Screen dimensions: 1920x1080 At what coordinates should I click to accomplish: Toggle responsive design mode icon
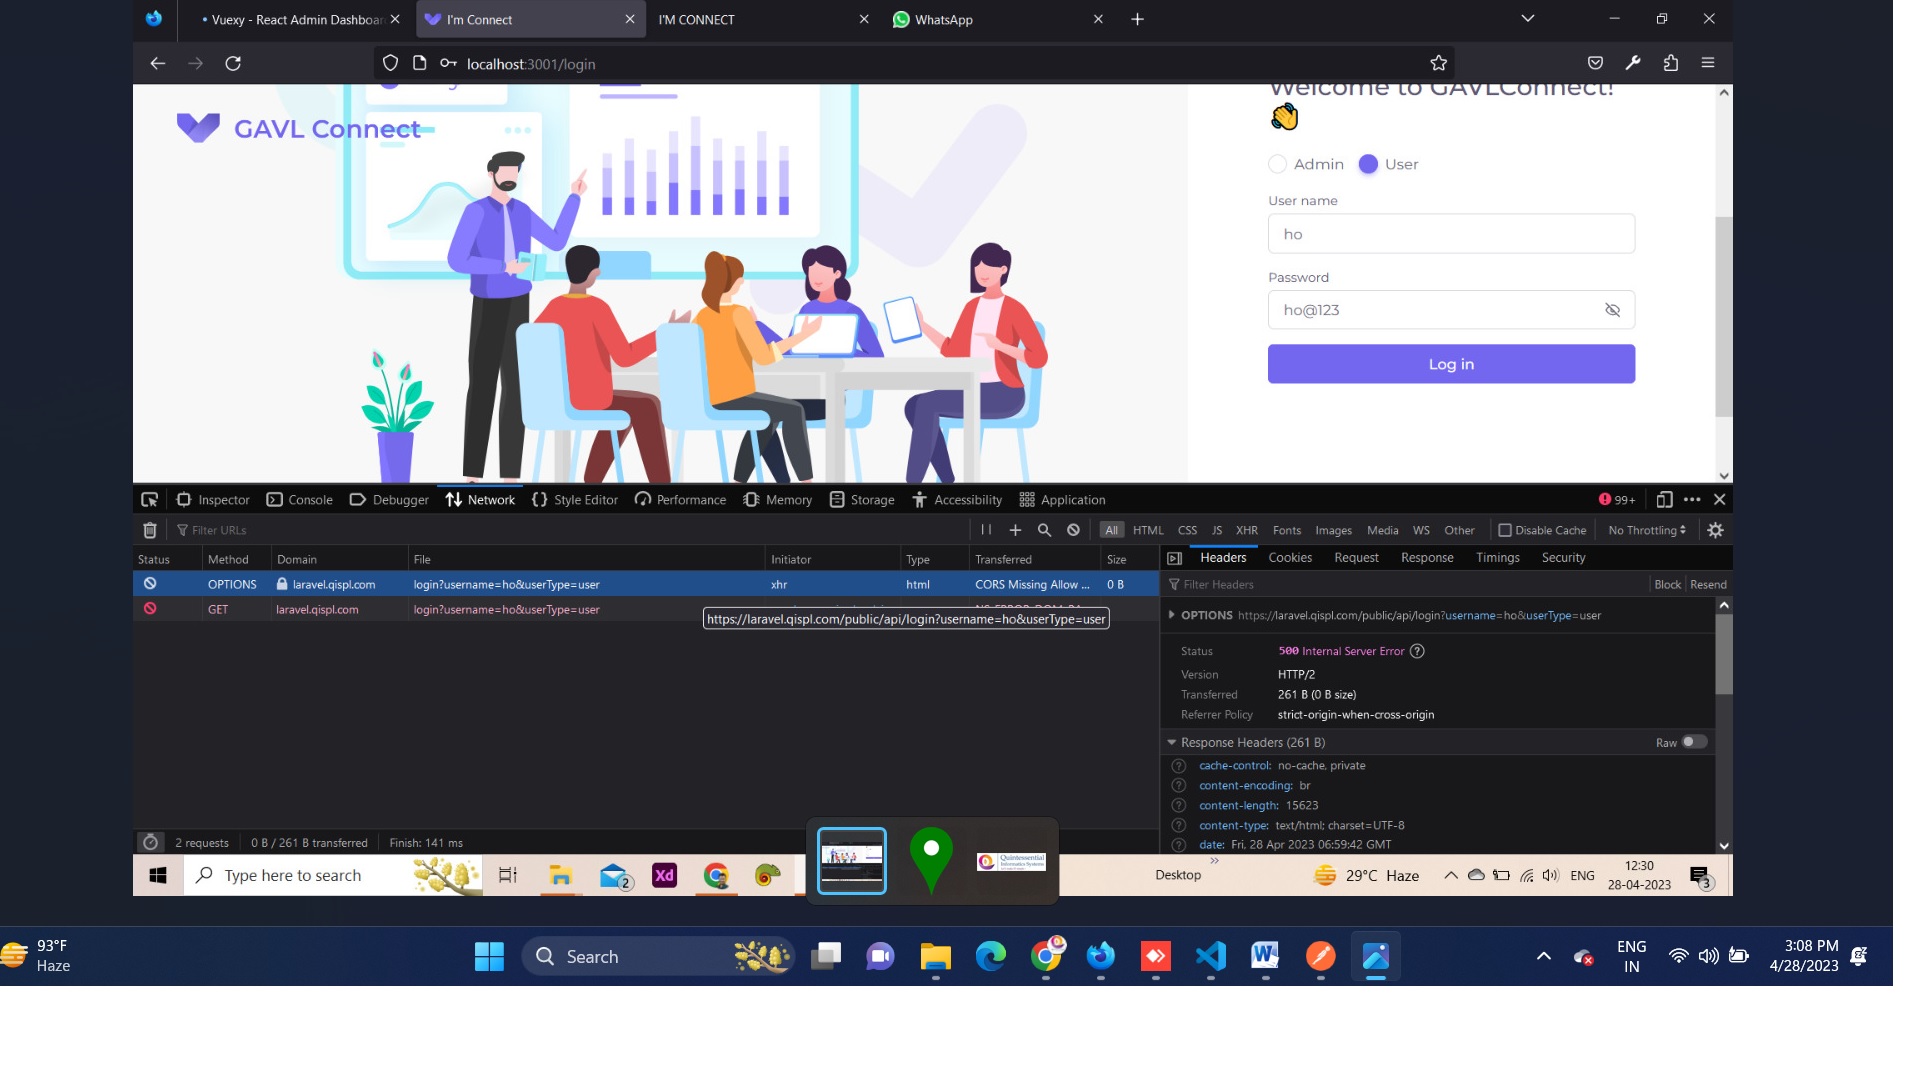coord(1664,499)
